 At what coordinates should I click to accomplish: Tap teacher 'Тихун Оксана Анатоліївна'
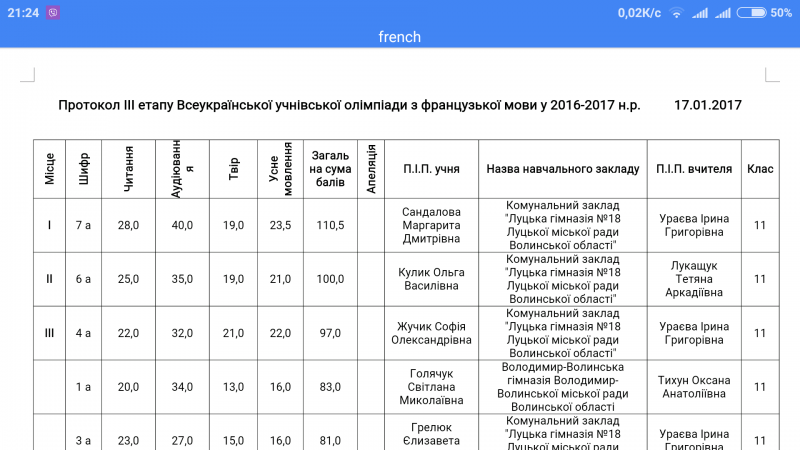tap(694, 387)
